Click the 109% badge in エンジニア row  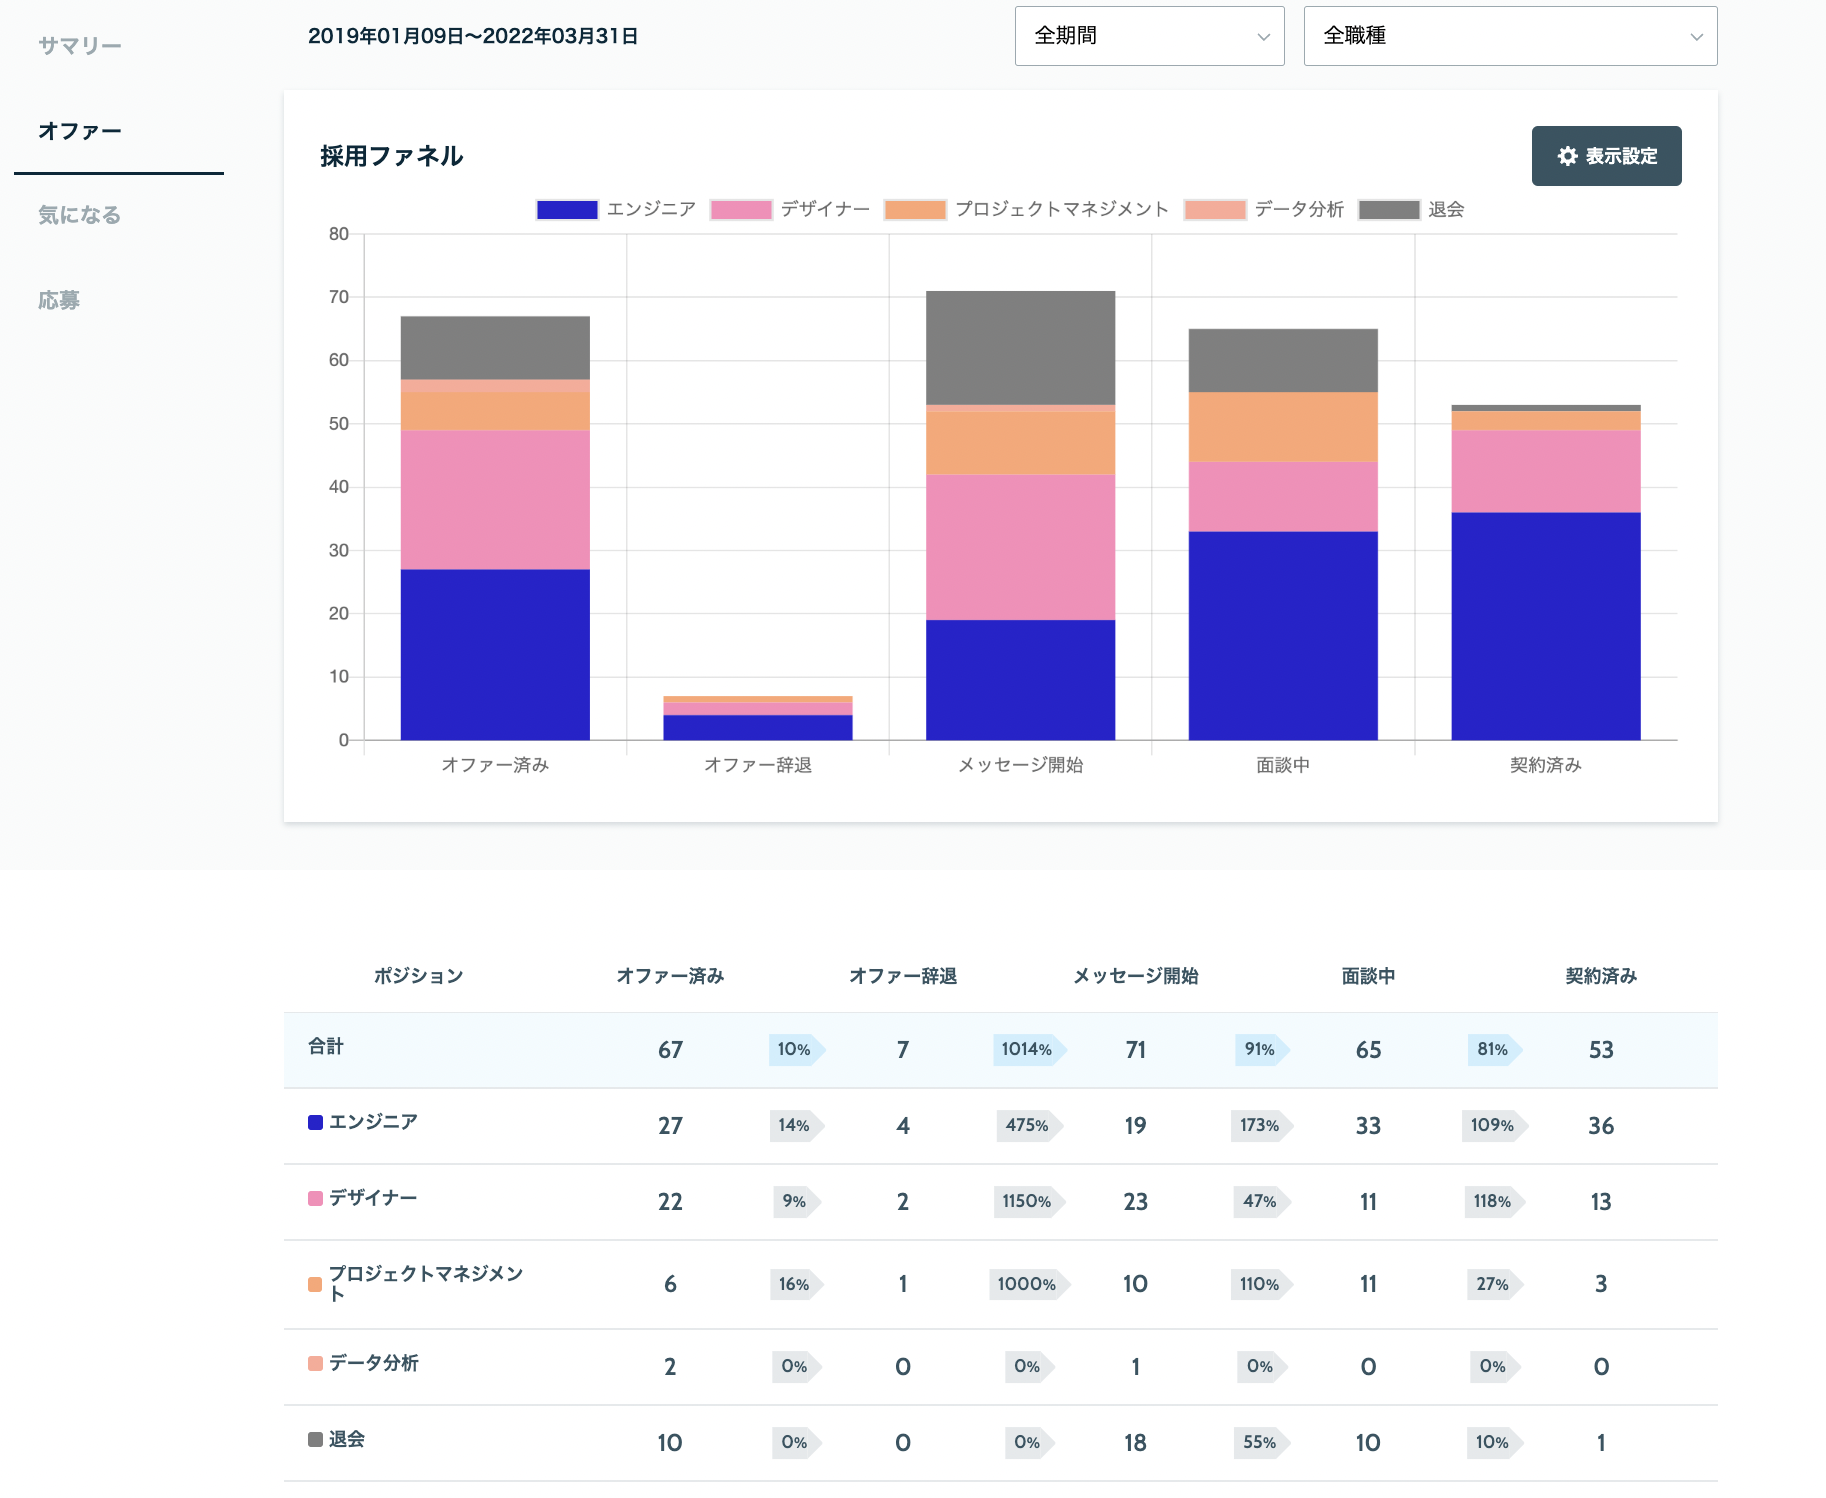click(x=1495, y=1125)
